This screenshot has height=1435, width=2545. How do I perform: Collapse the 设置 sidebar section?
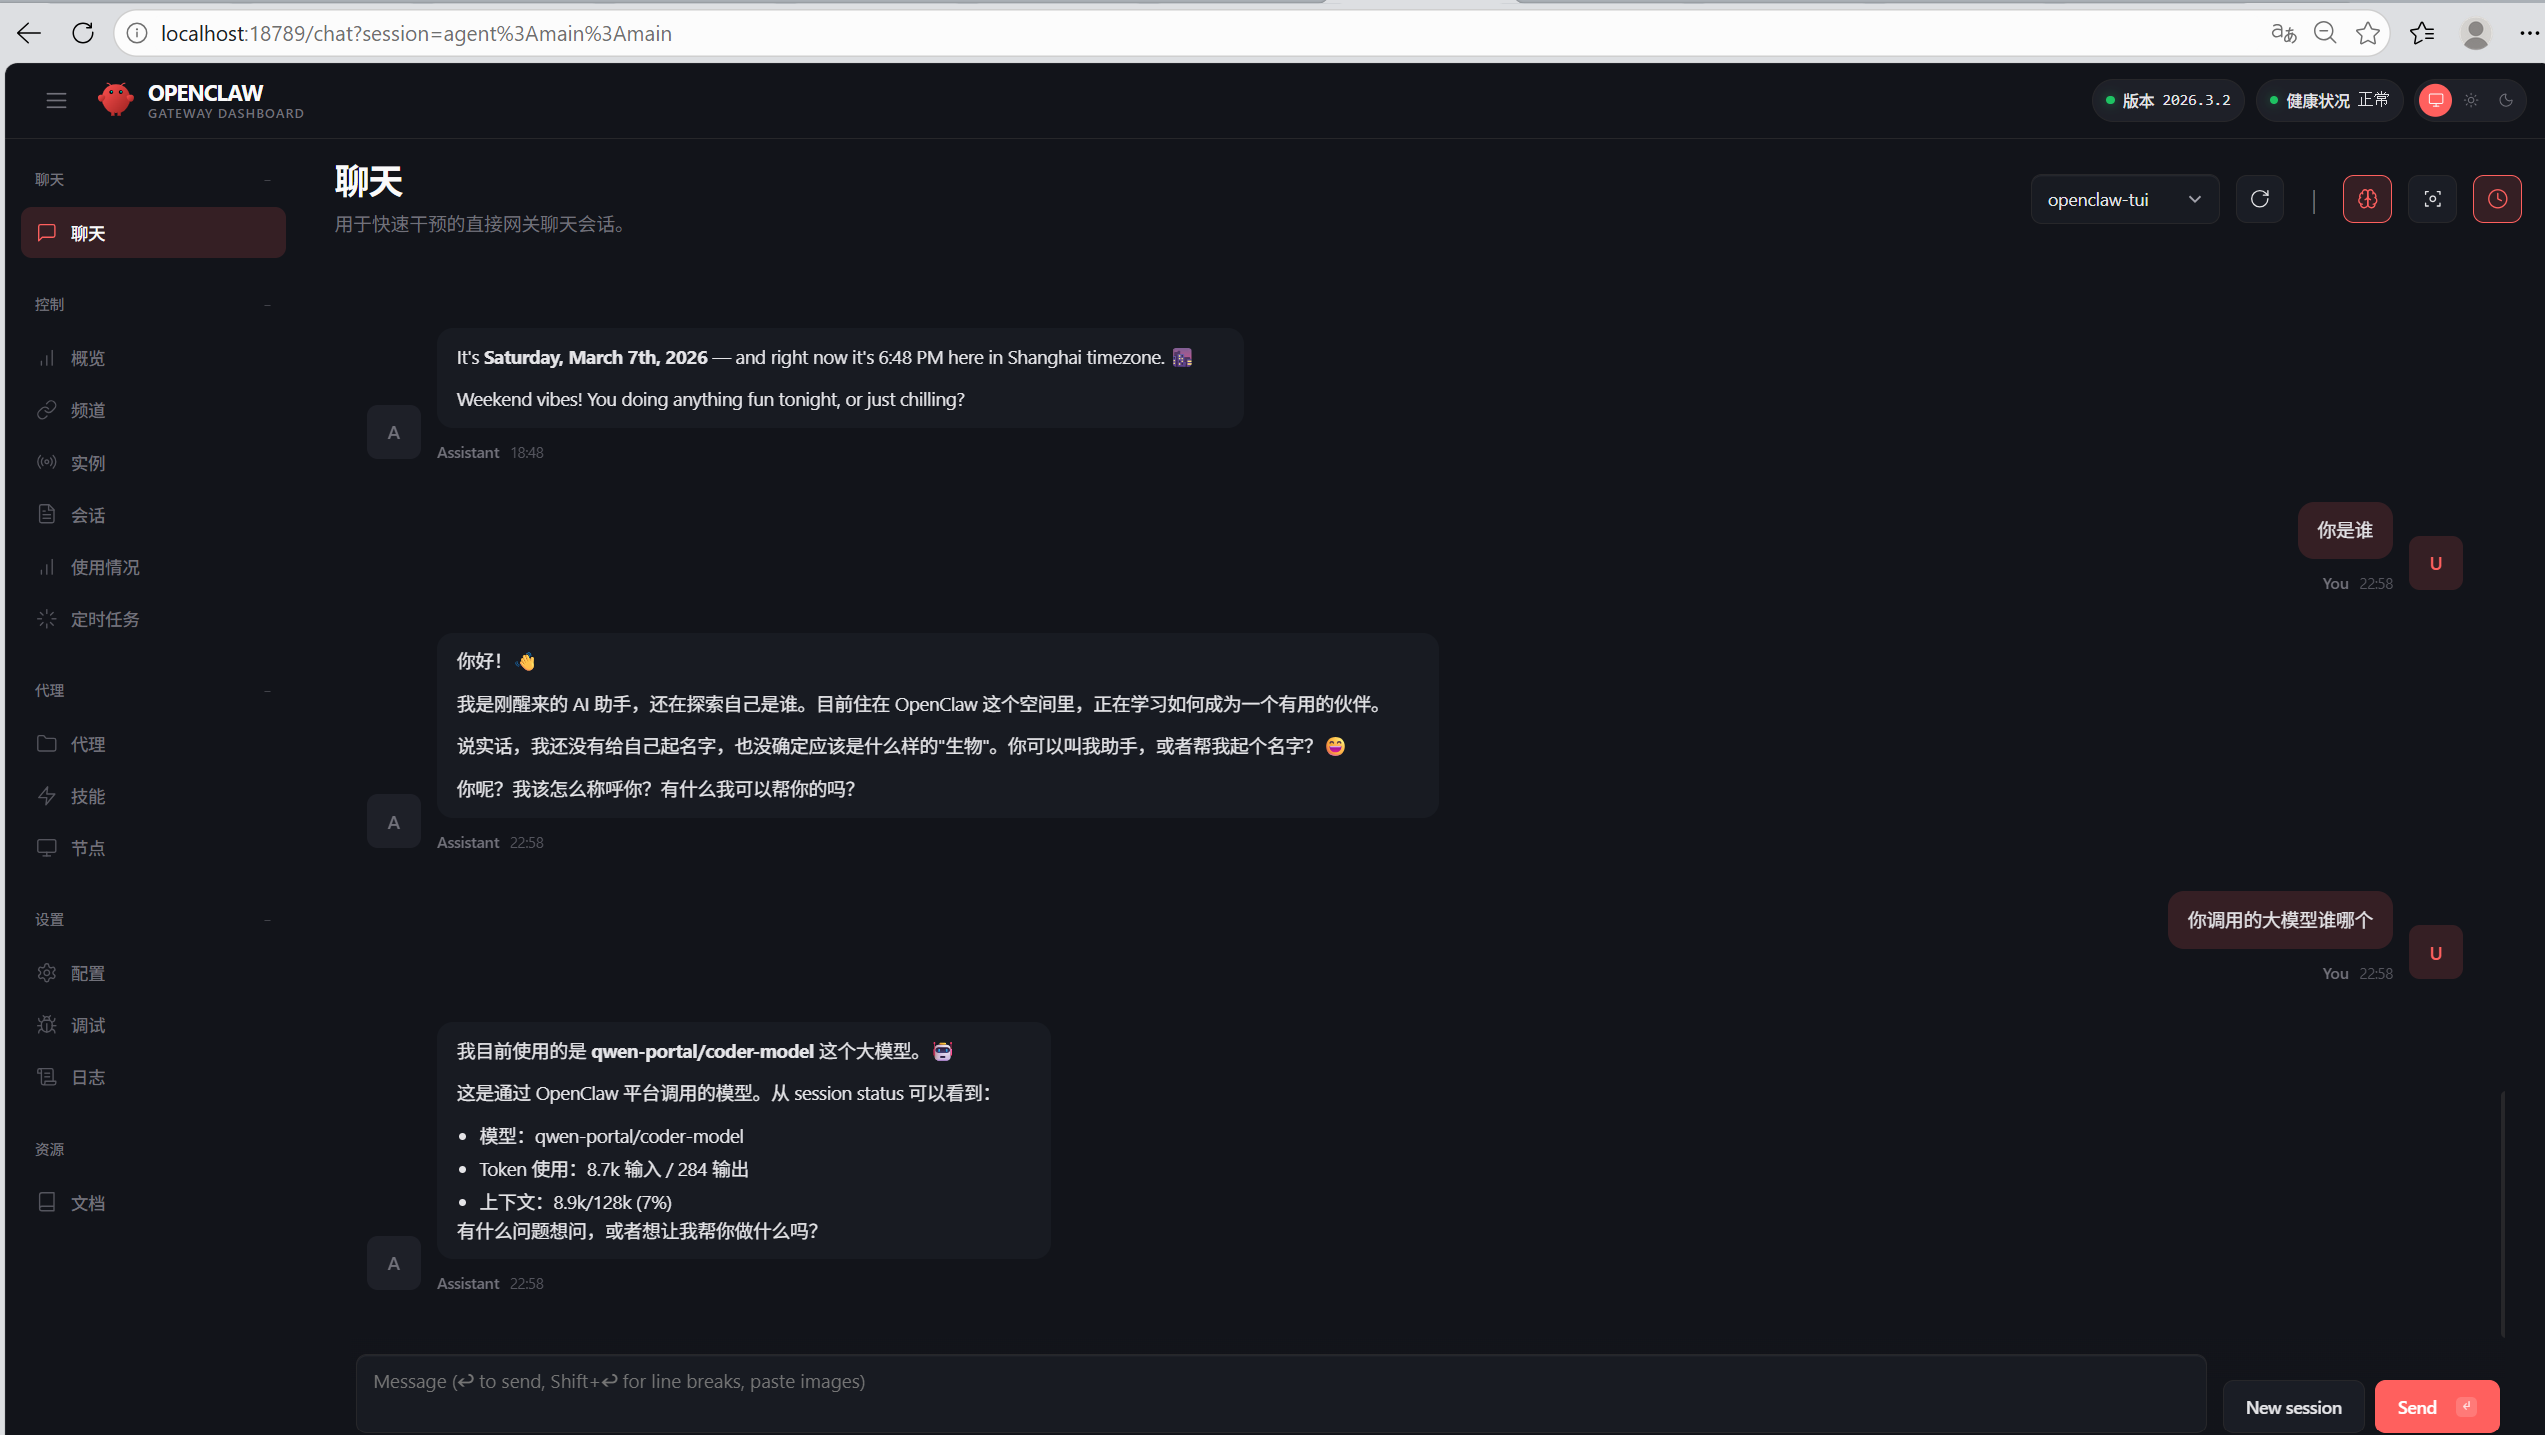267,919
